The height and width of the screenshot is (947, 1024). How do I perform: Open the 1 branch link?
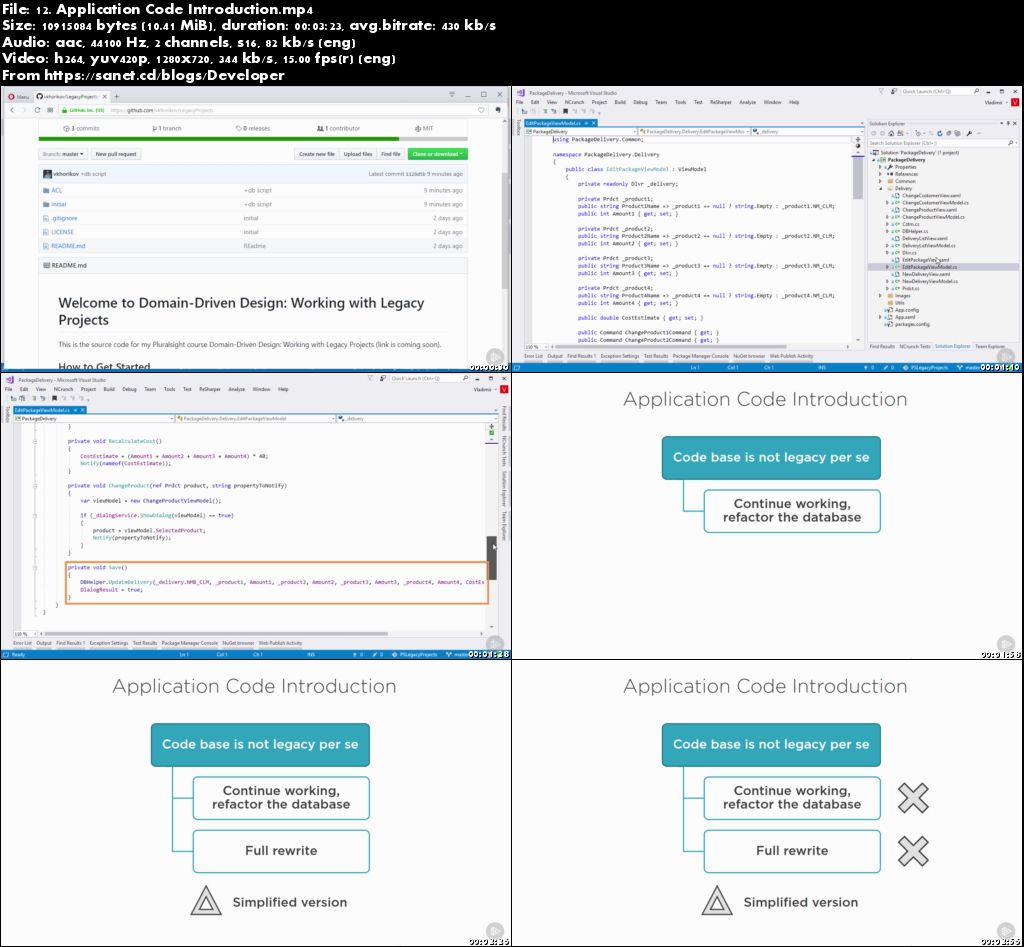(x=167, y=128)
